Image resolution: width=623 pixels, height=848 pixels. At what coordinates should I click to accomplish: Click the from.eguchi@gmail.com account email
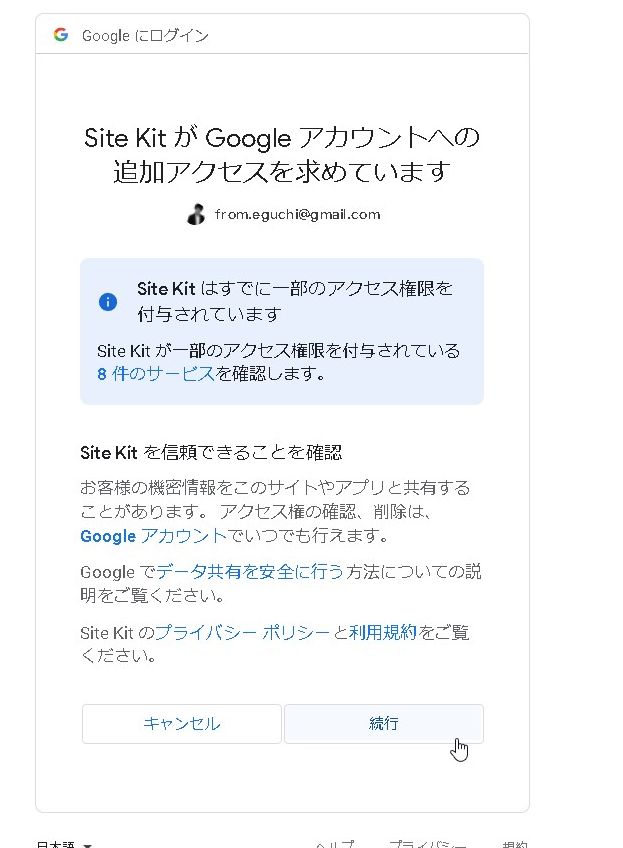pos(297,214)
